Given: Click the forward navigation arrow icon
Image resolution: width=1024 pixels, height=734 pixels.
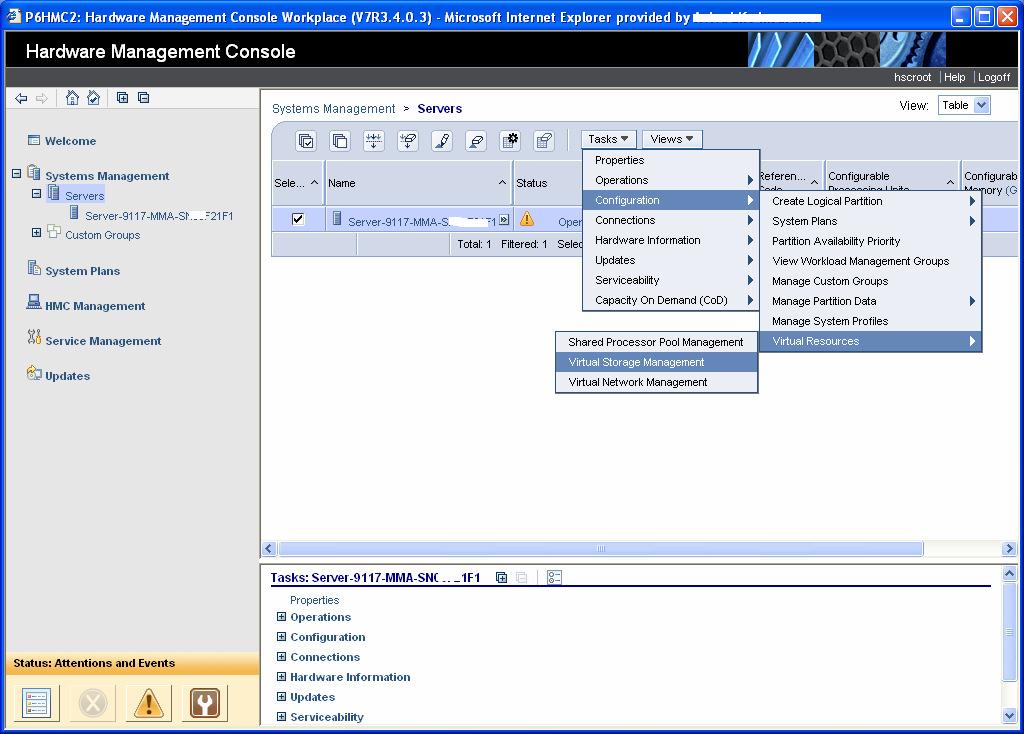Looking at the screenshot, I should click(42, 98).
